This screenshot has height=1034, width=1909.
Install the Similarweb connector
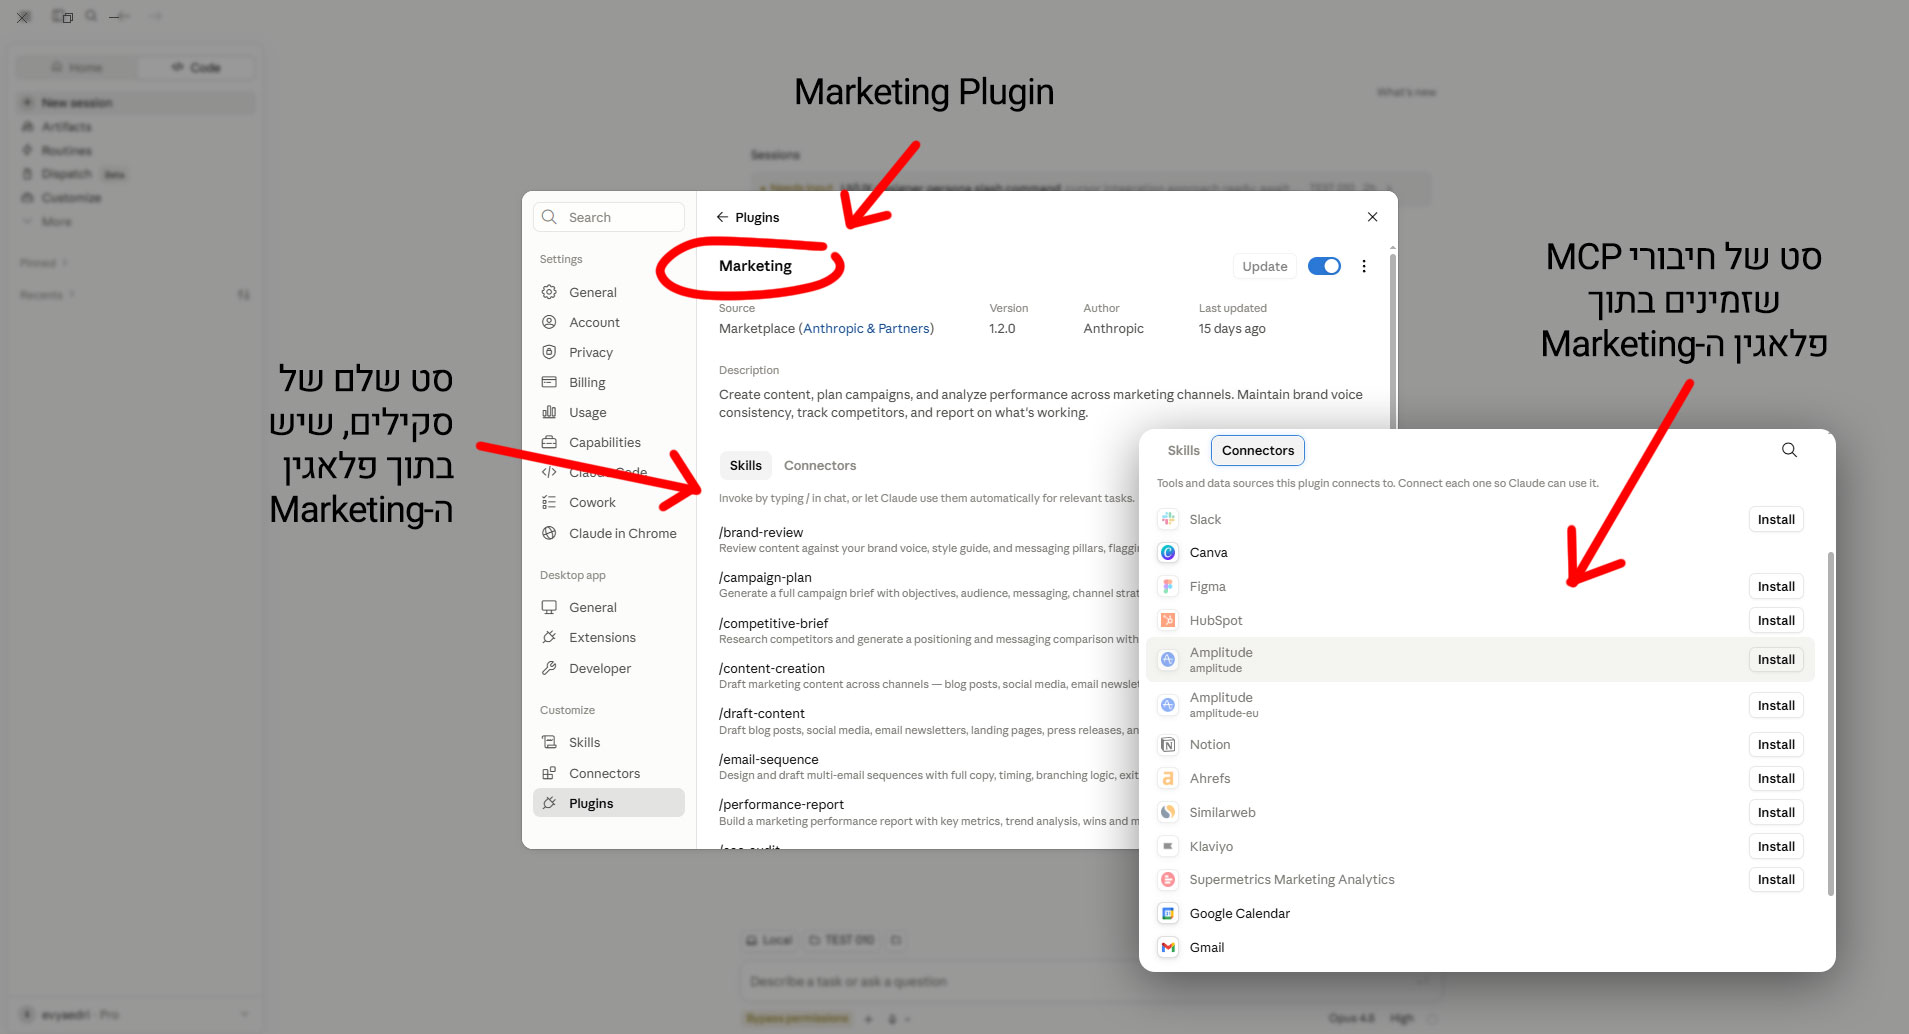tap(1776, 812)
